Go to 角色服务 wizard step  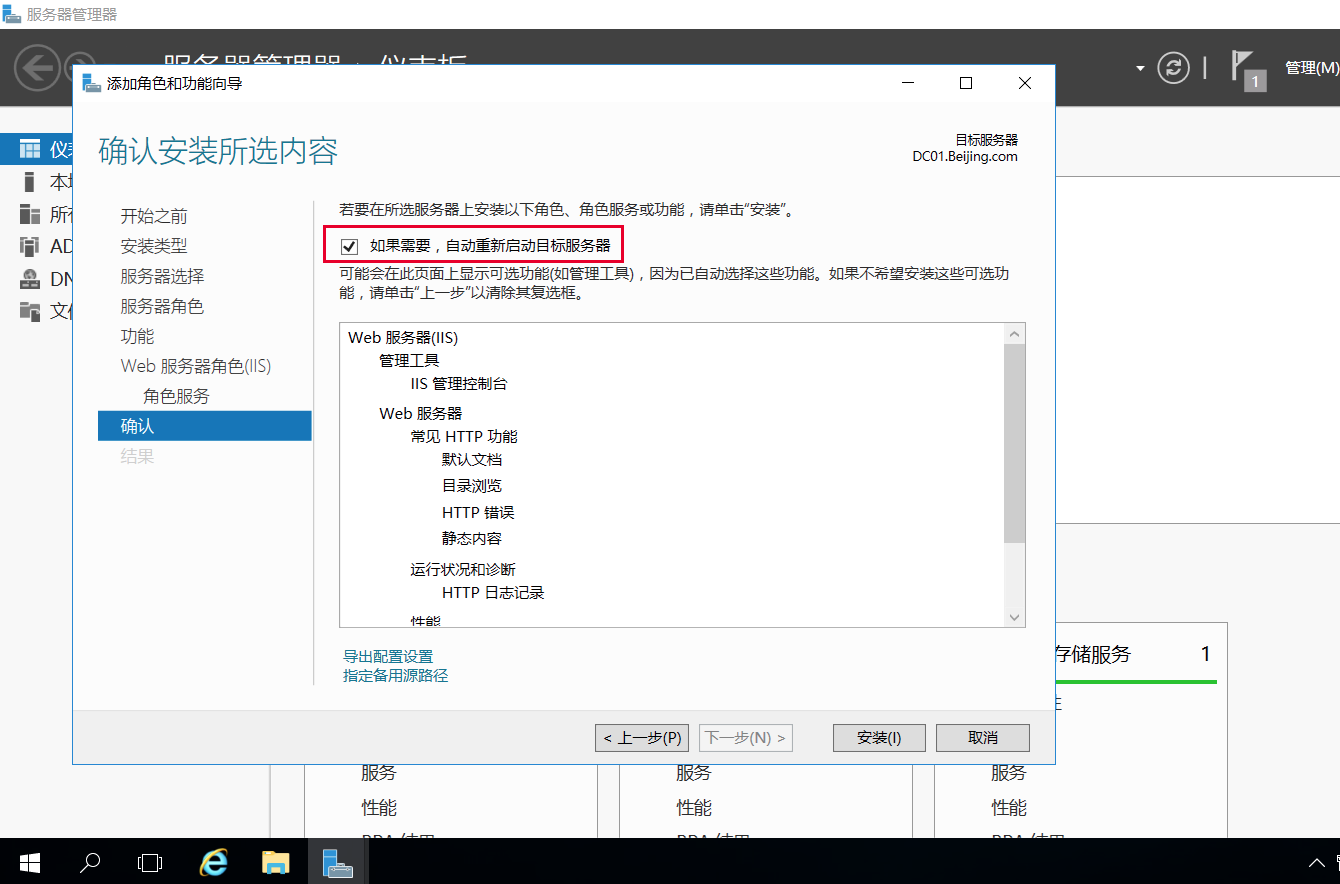[x=176, y=396]
